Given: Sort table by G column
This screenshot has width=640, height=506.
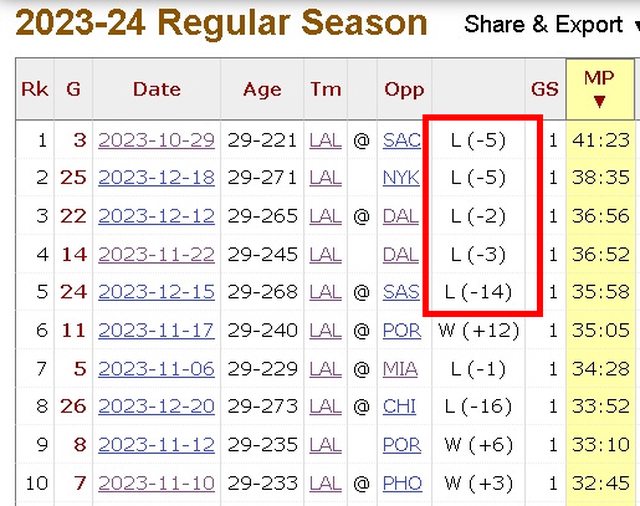Looking at the screenshot, I should (73, 89).
